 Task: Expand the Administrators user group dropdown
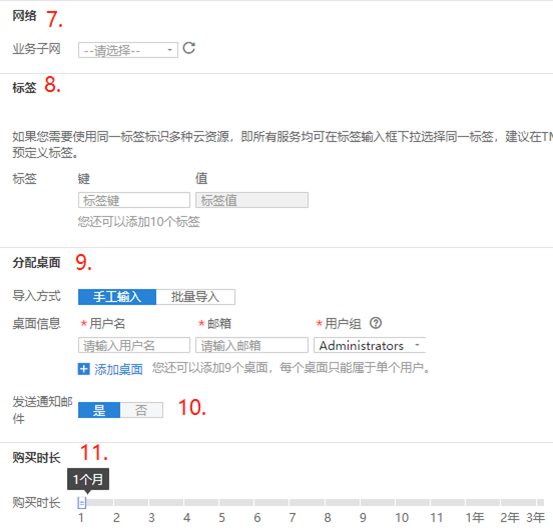pos(370,345)
